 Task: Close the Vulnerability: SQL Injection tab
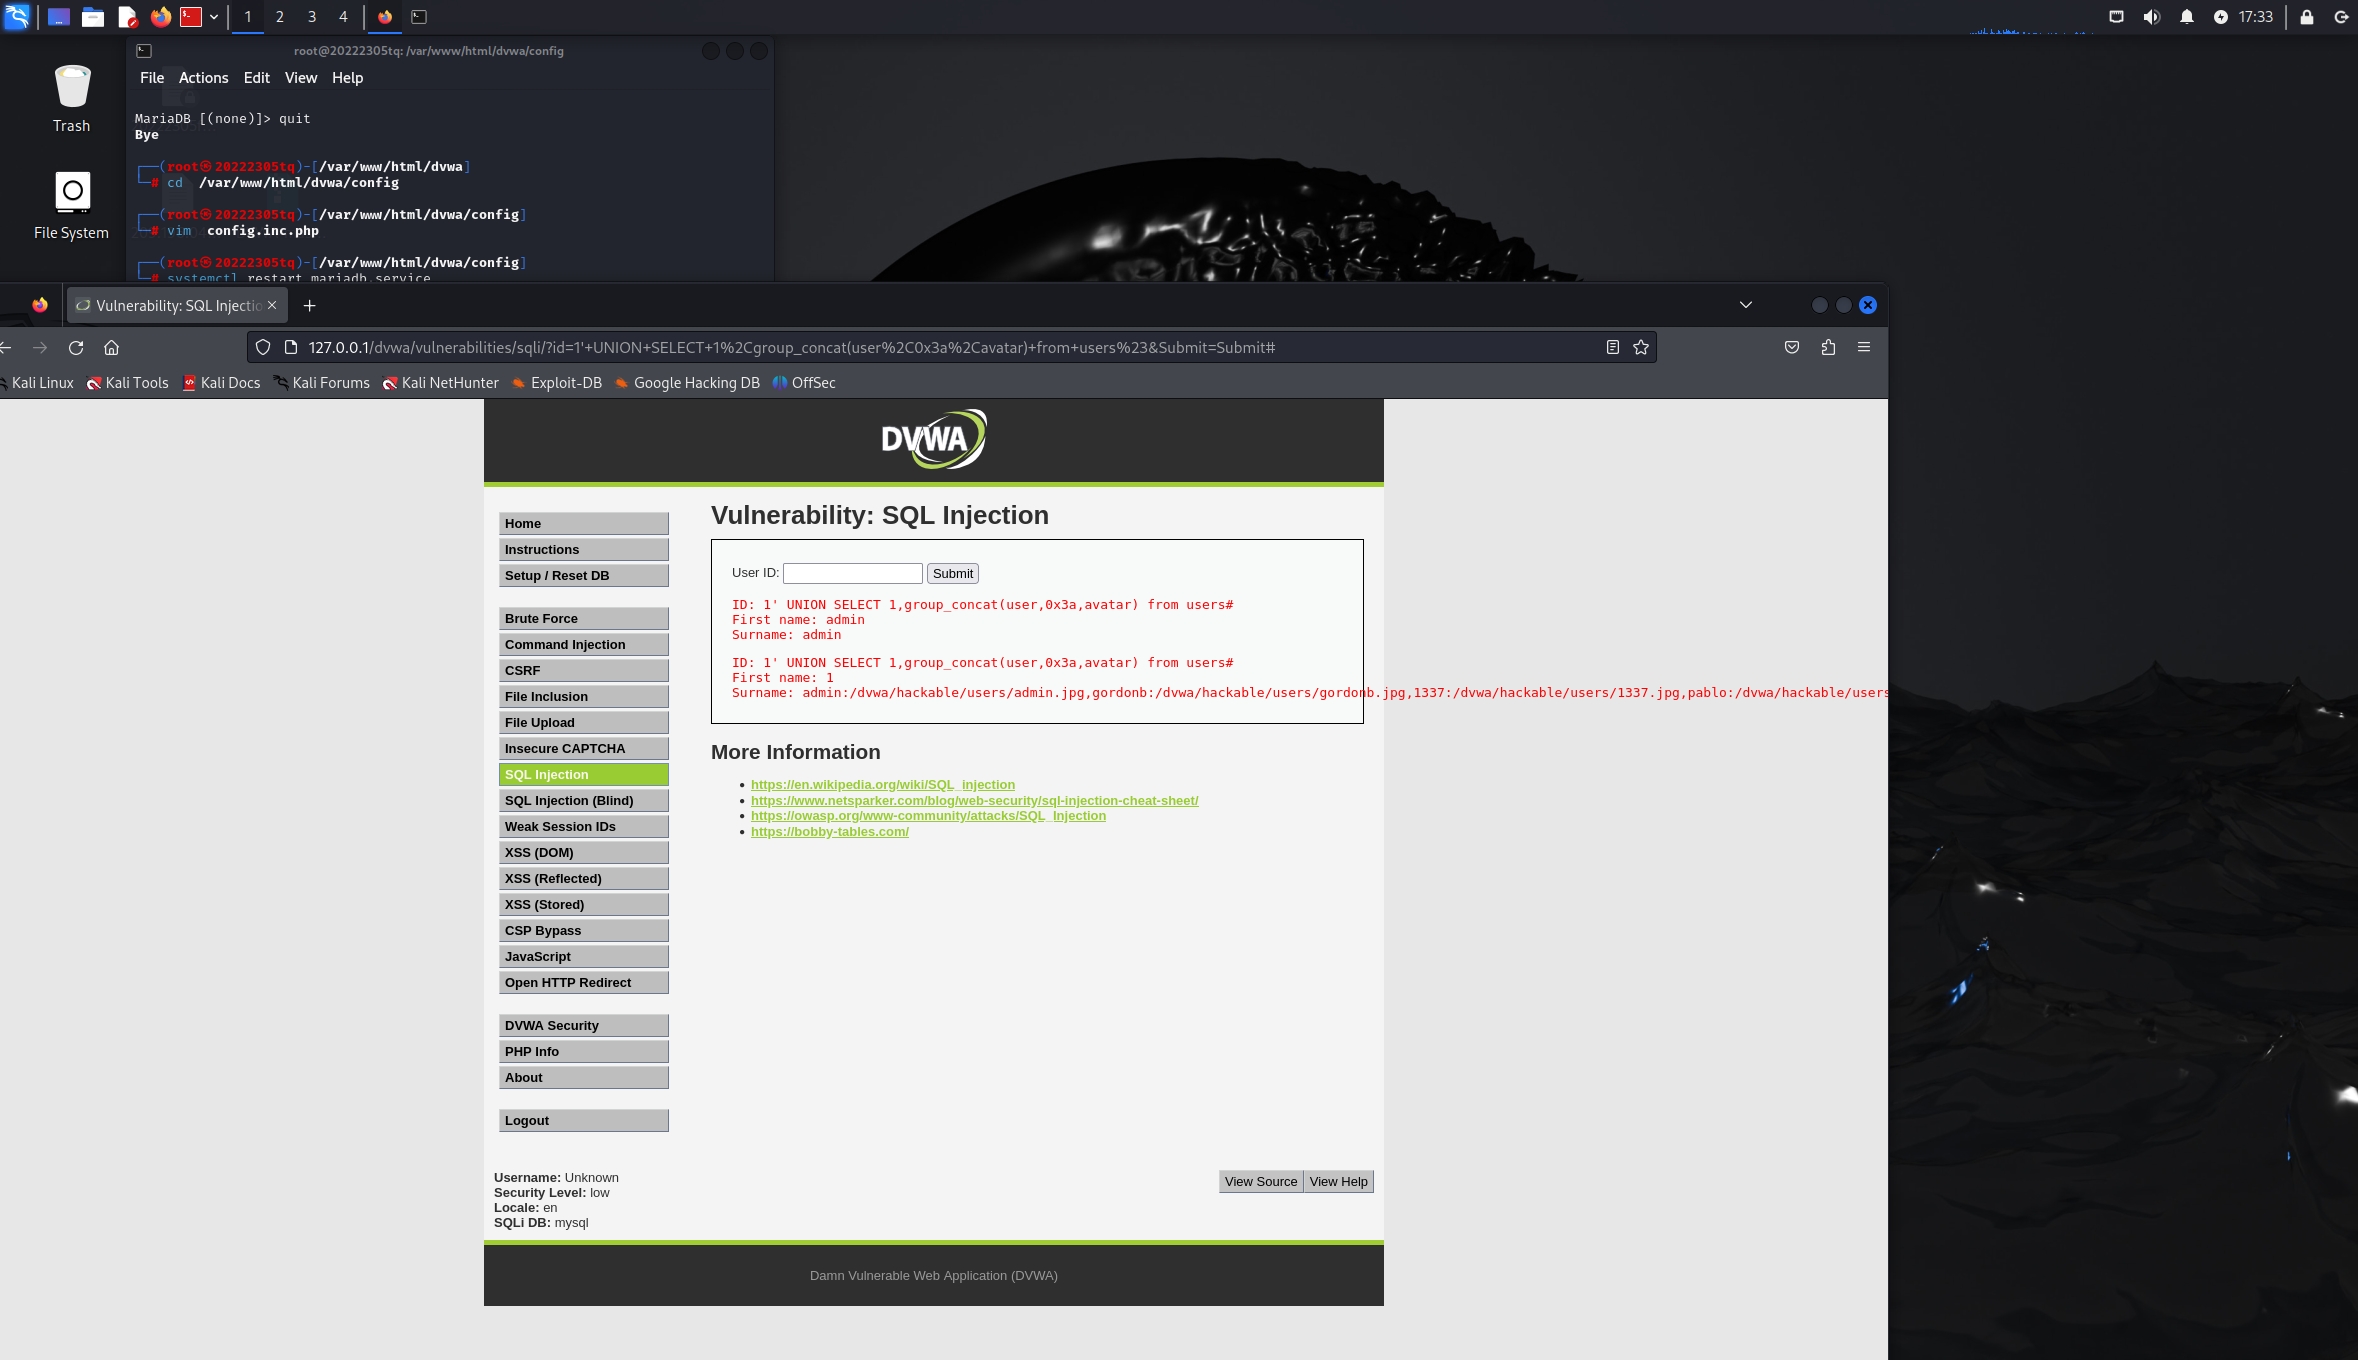pyautogui.click(x=272, y=305)
